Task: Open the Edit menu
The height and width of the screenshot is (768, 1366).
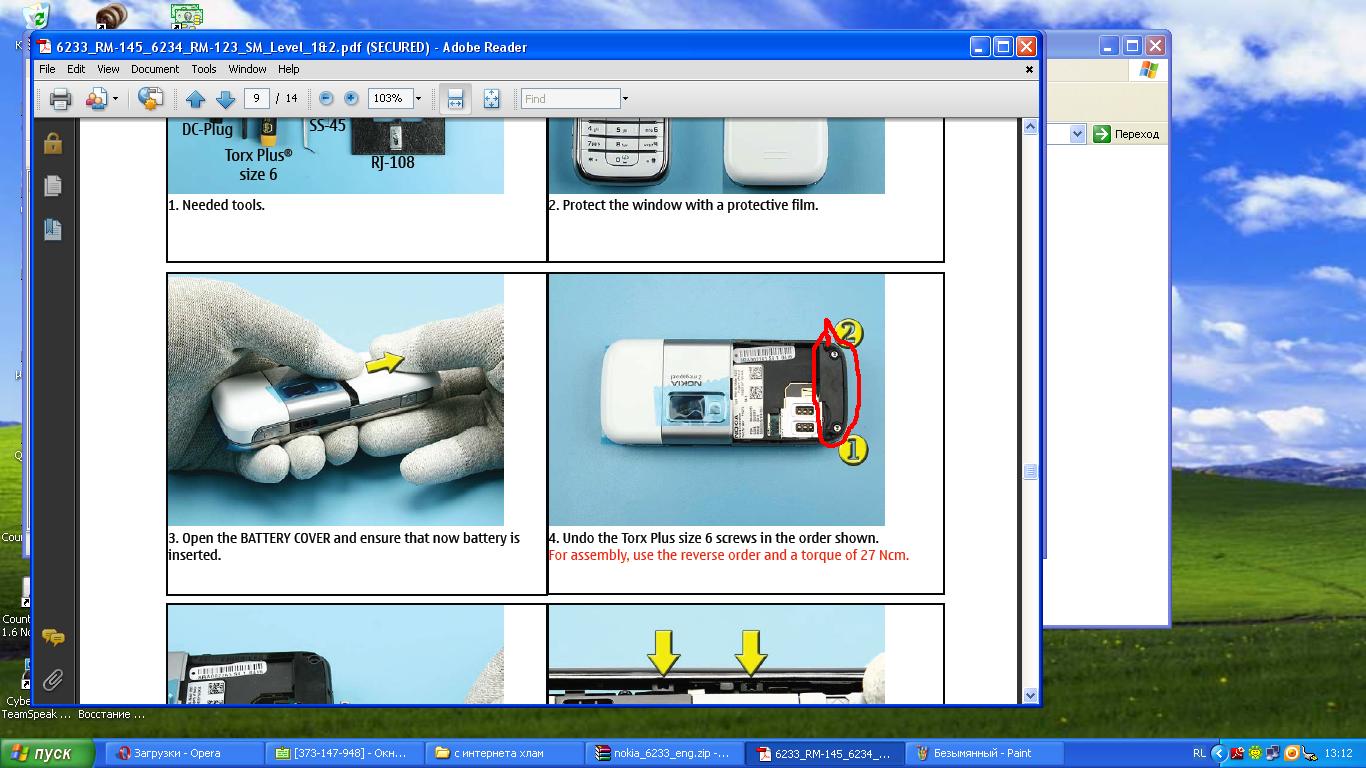Action: click(76, 69)
